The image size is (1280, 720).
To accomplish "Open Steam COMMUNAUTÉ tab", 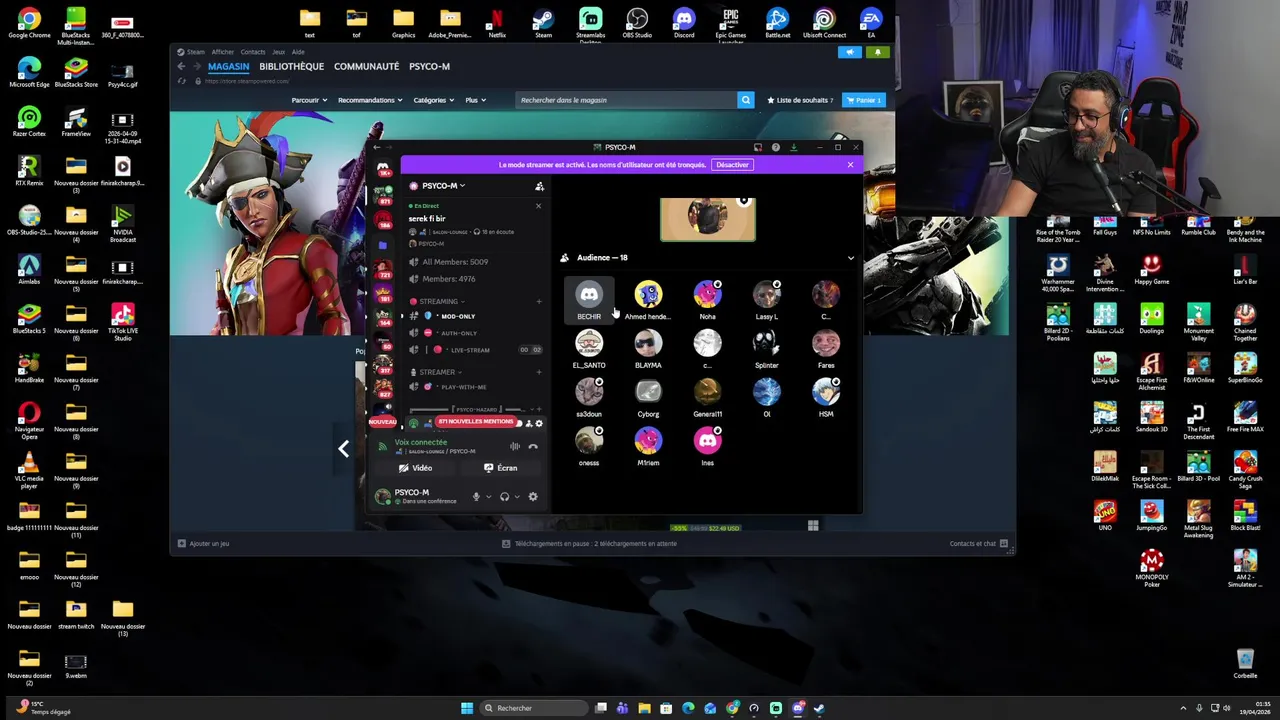I will [367, 66].
